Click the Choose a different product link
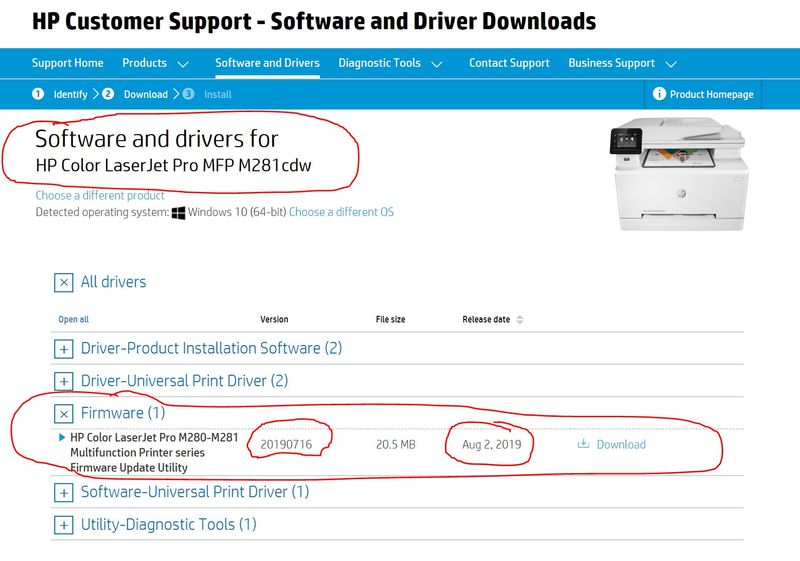 pyautogui.click(x=100, y=196)
